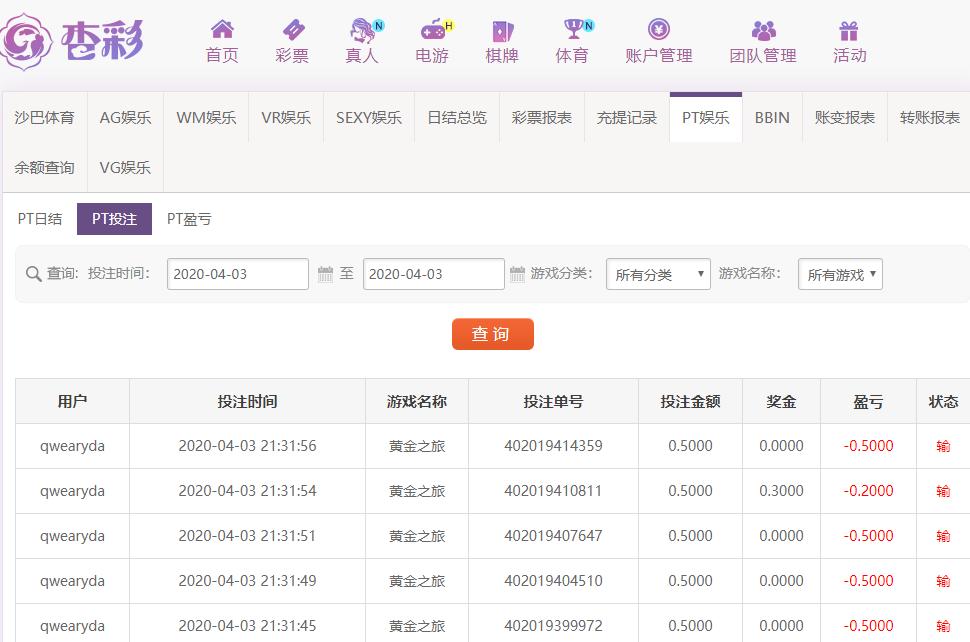Select the live dealer avatar icon

(x=361, y=30)
